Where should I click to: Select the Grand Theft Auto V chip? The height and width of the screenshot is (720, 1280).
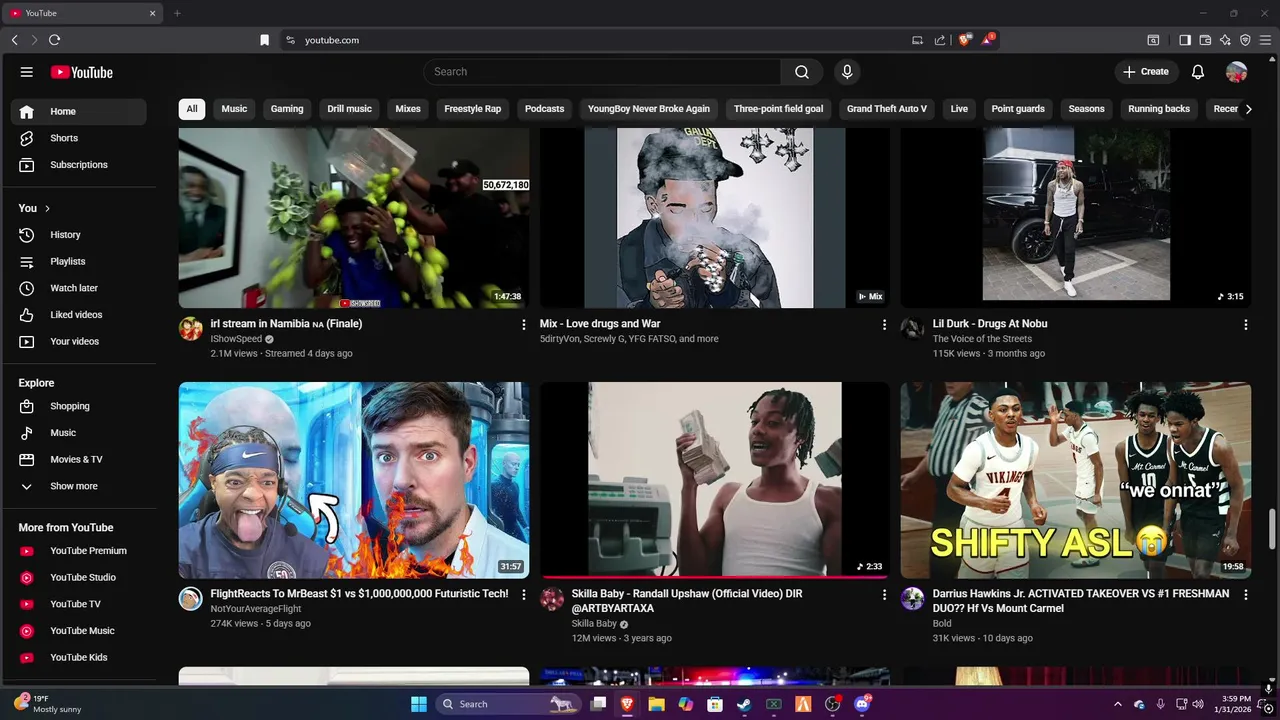(887, 109)
